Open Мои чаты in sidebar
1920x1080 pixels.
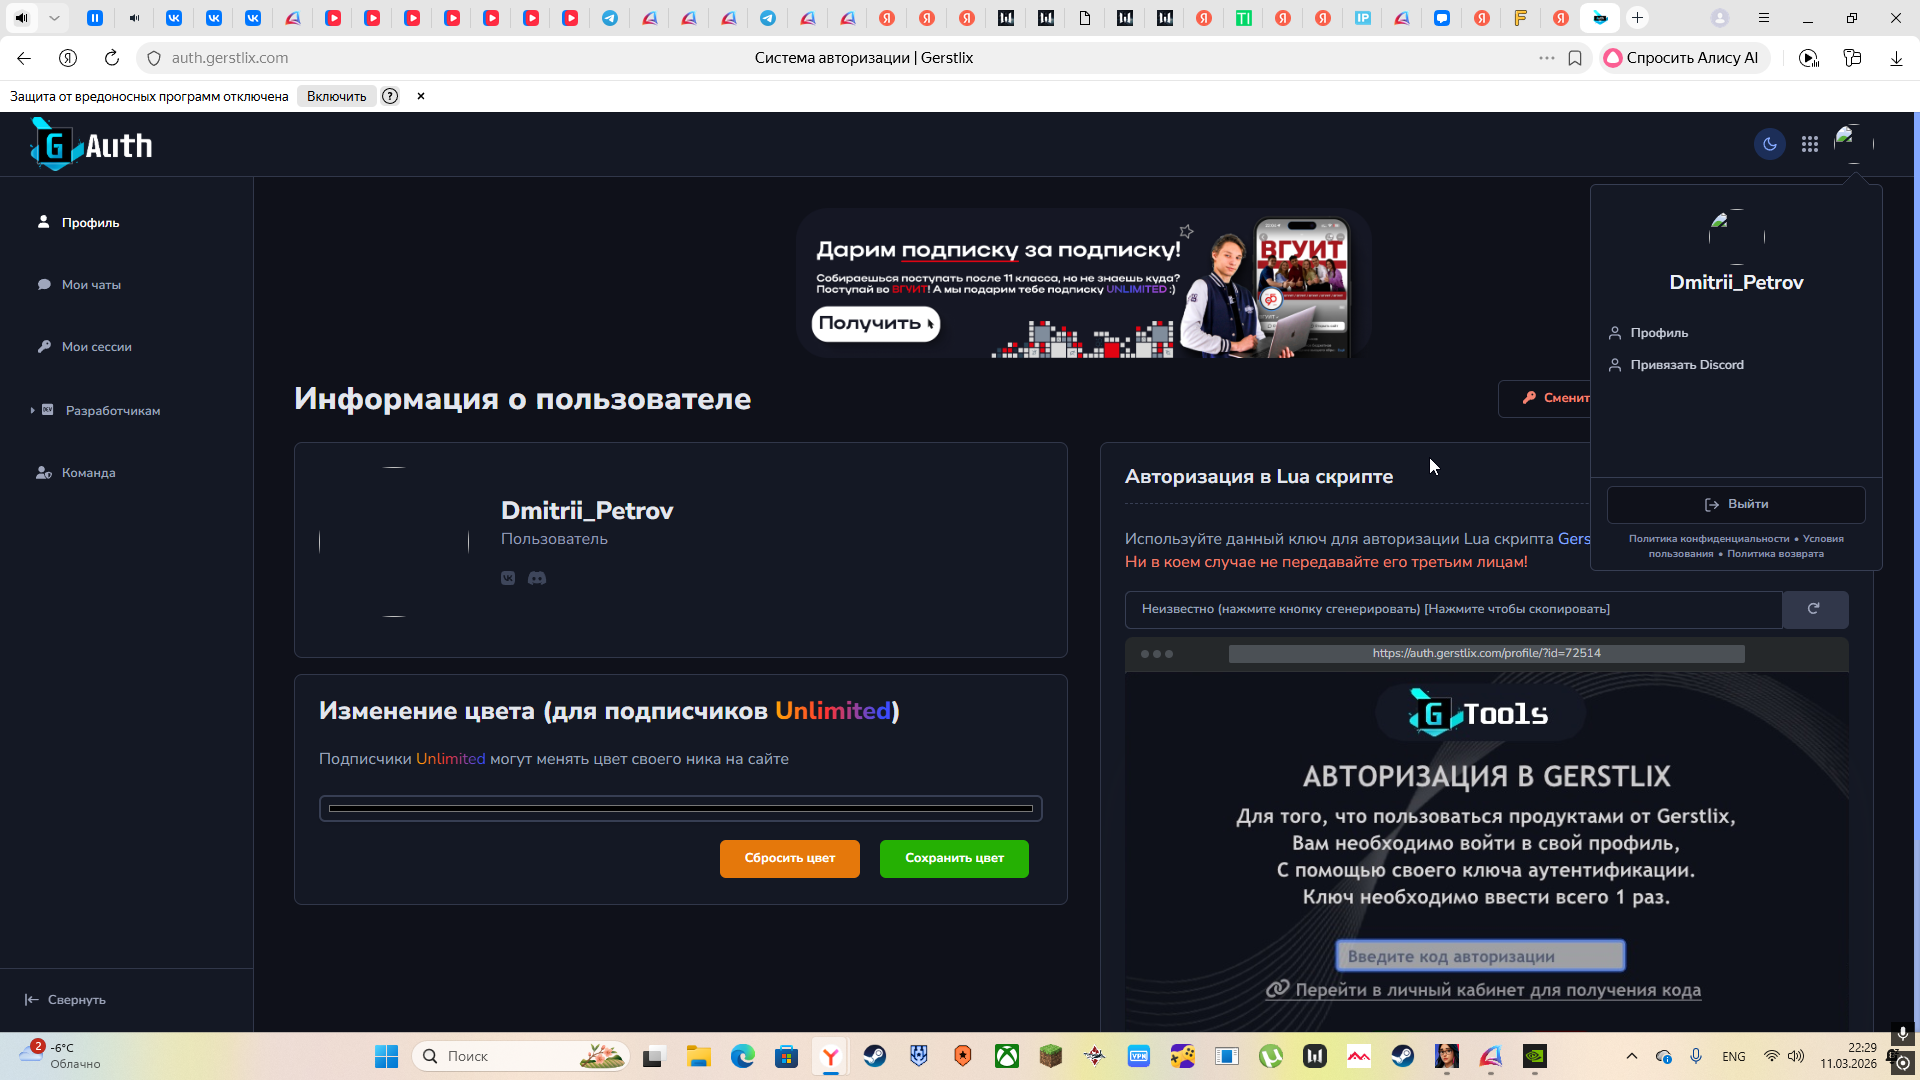(x=91, y=285)
